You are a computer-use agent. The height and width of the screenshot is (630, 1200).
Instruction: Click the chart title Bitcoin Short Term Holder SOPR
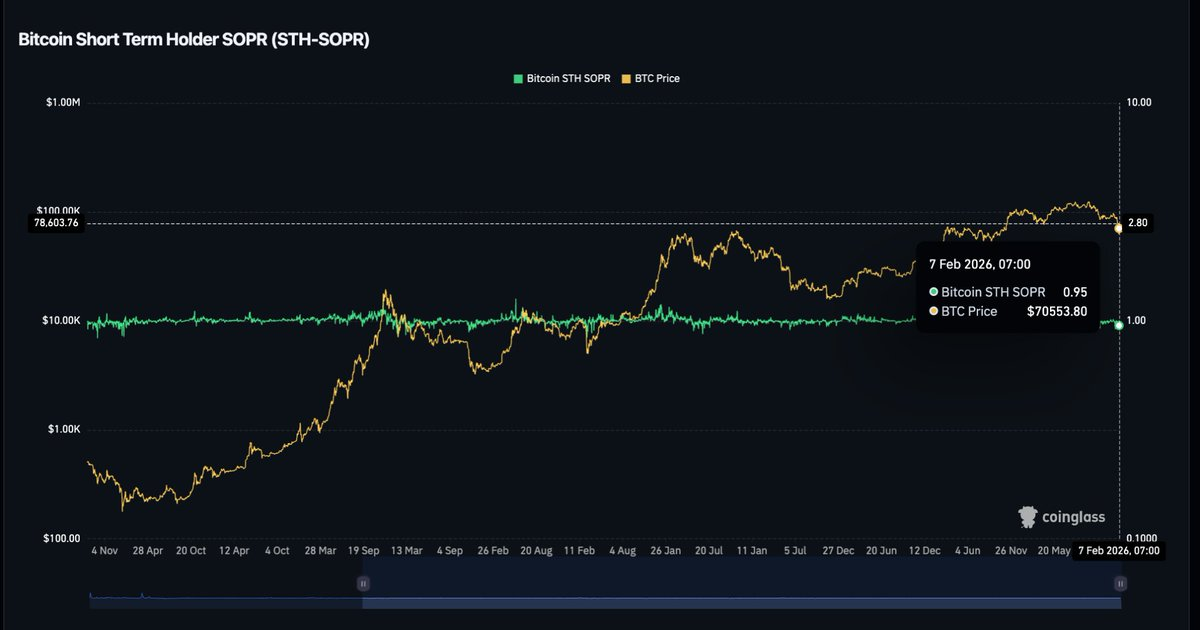[195, 39]
